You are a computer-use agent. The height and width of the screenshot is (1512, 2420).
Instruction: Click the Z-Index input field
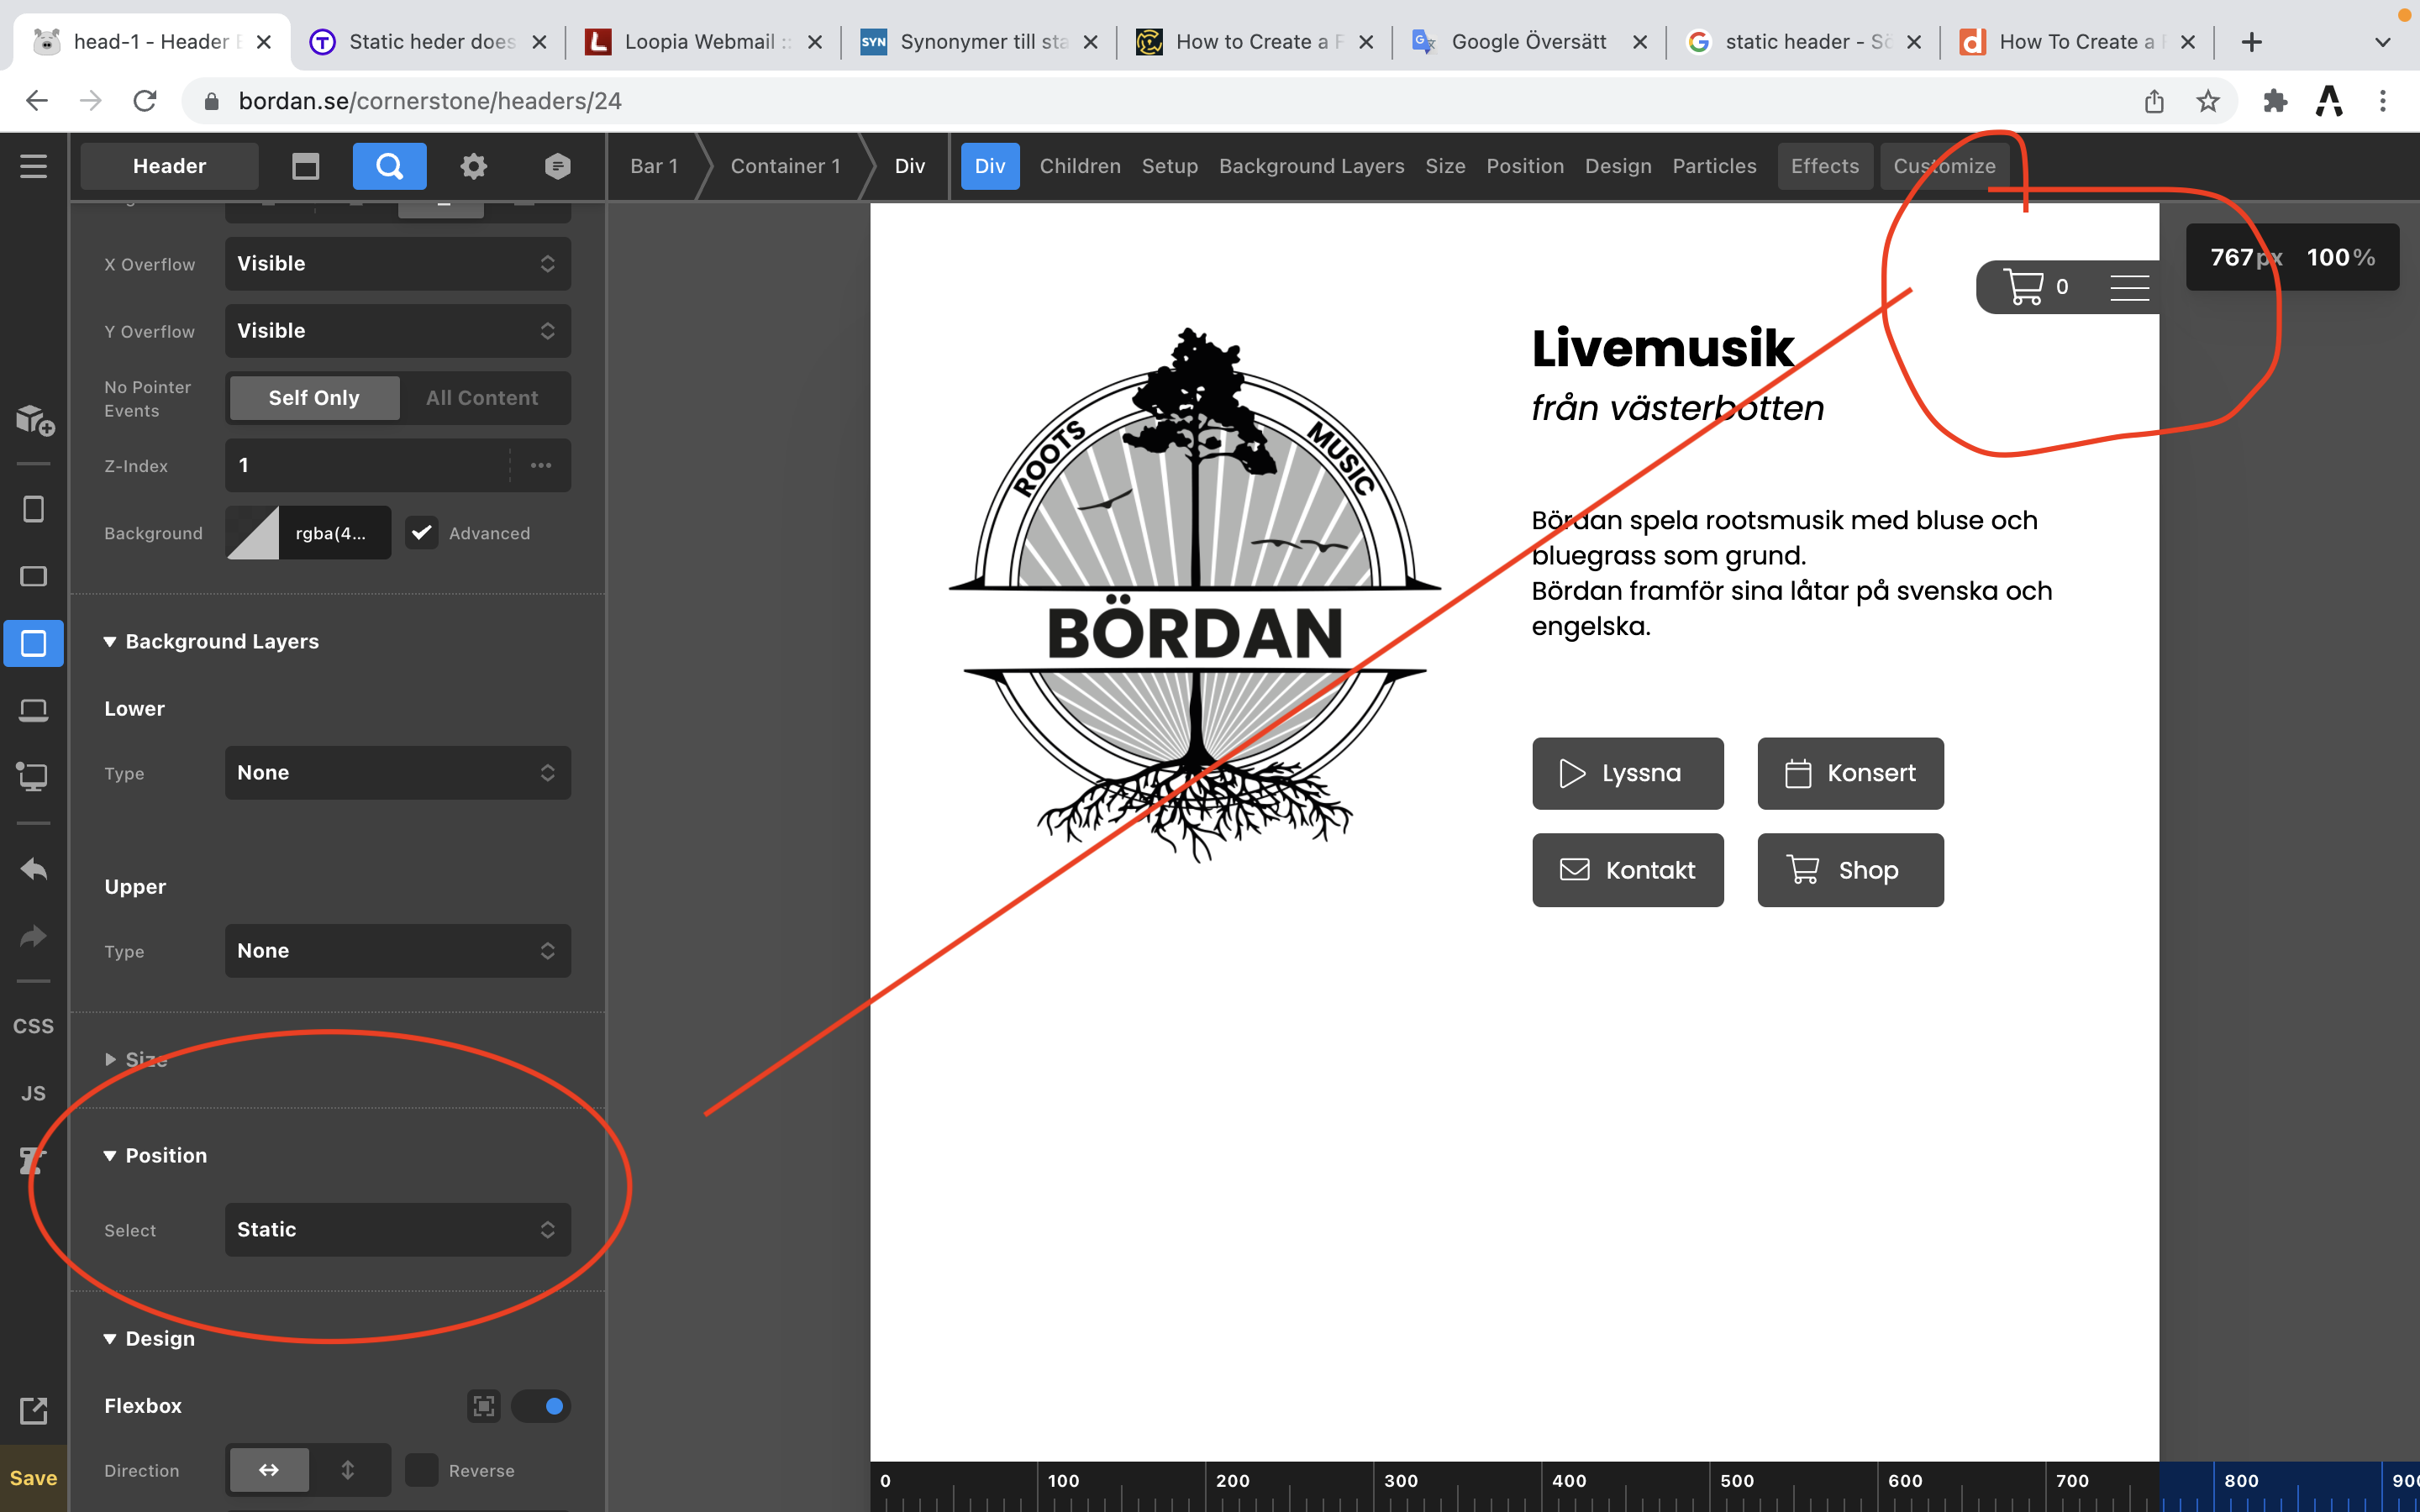(368, 465)
